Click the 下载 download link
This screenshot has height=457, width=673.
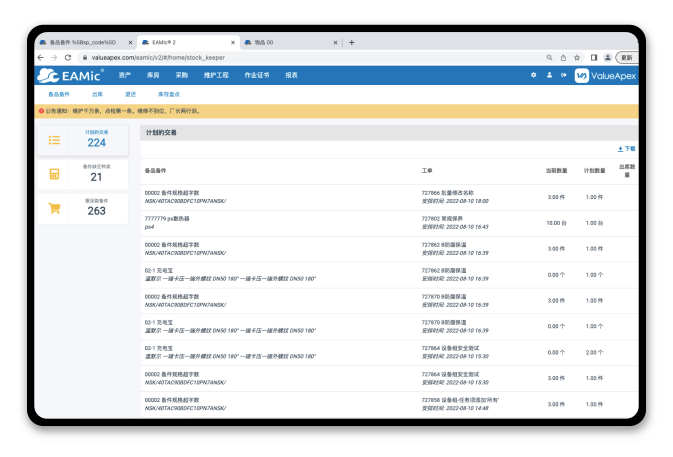(x=626, y=148)
